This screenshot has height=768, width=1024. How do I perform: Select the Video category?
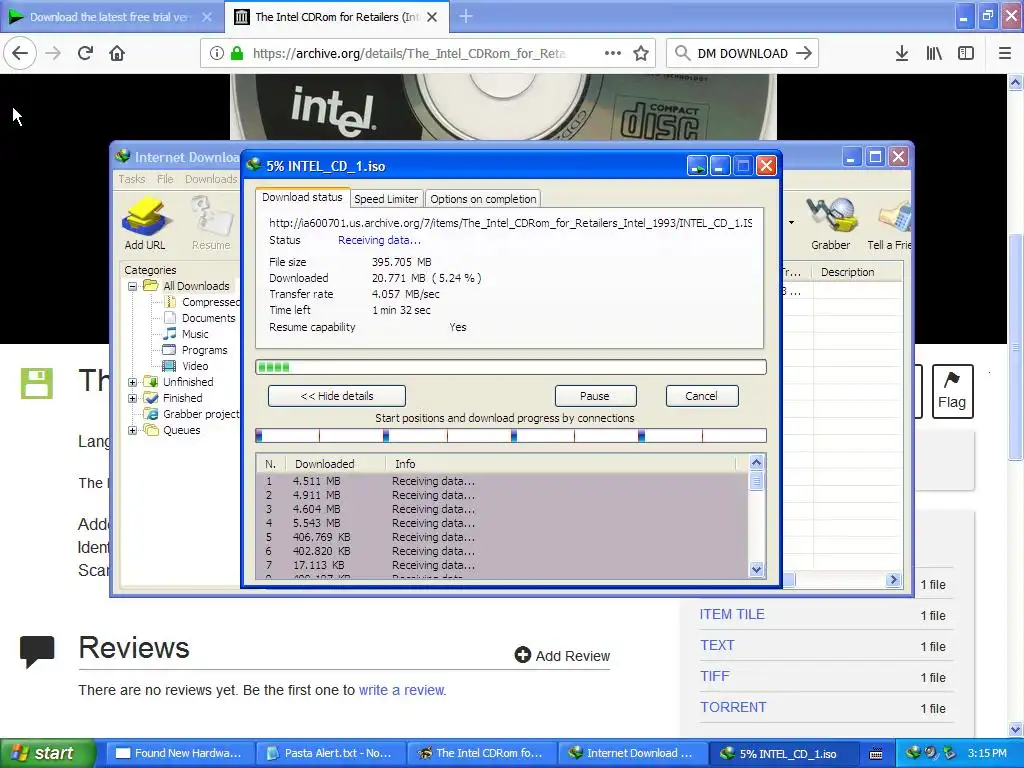click(x=185, y=366)
